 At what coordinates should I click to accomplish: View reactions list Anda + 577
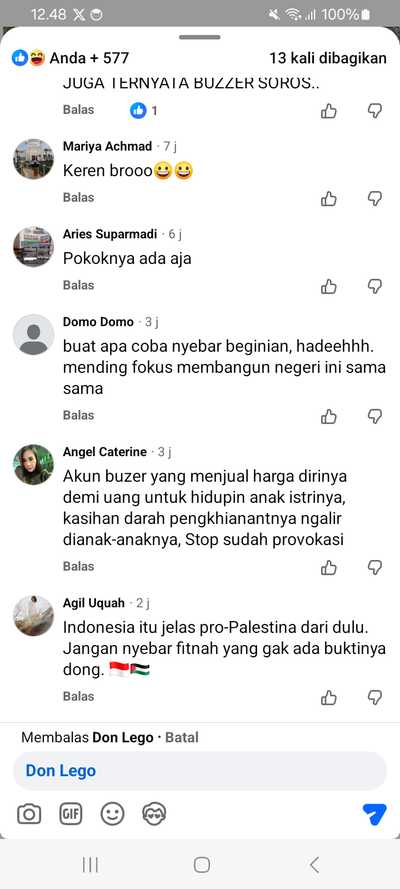coord(70,58)
